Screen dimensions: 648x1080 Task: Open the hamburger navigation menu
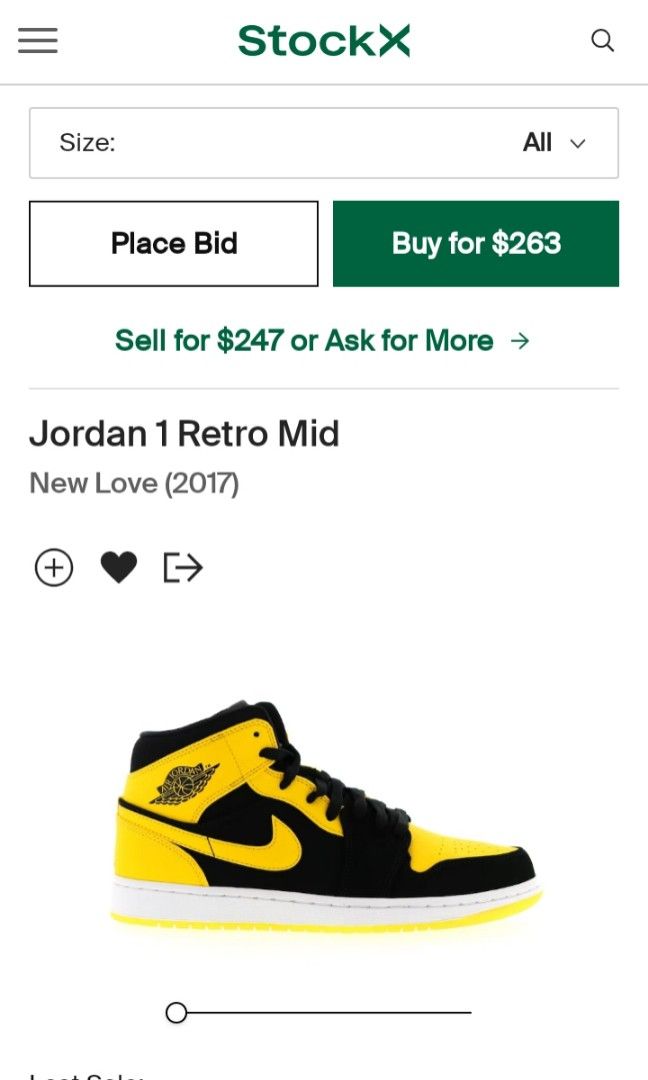[x=38, y=40]
